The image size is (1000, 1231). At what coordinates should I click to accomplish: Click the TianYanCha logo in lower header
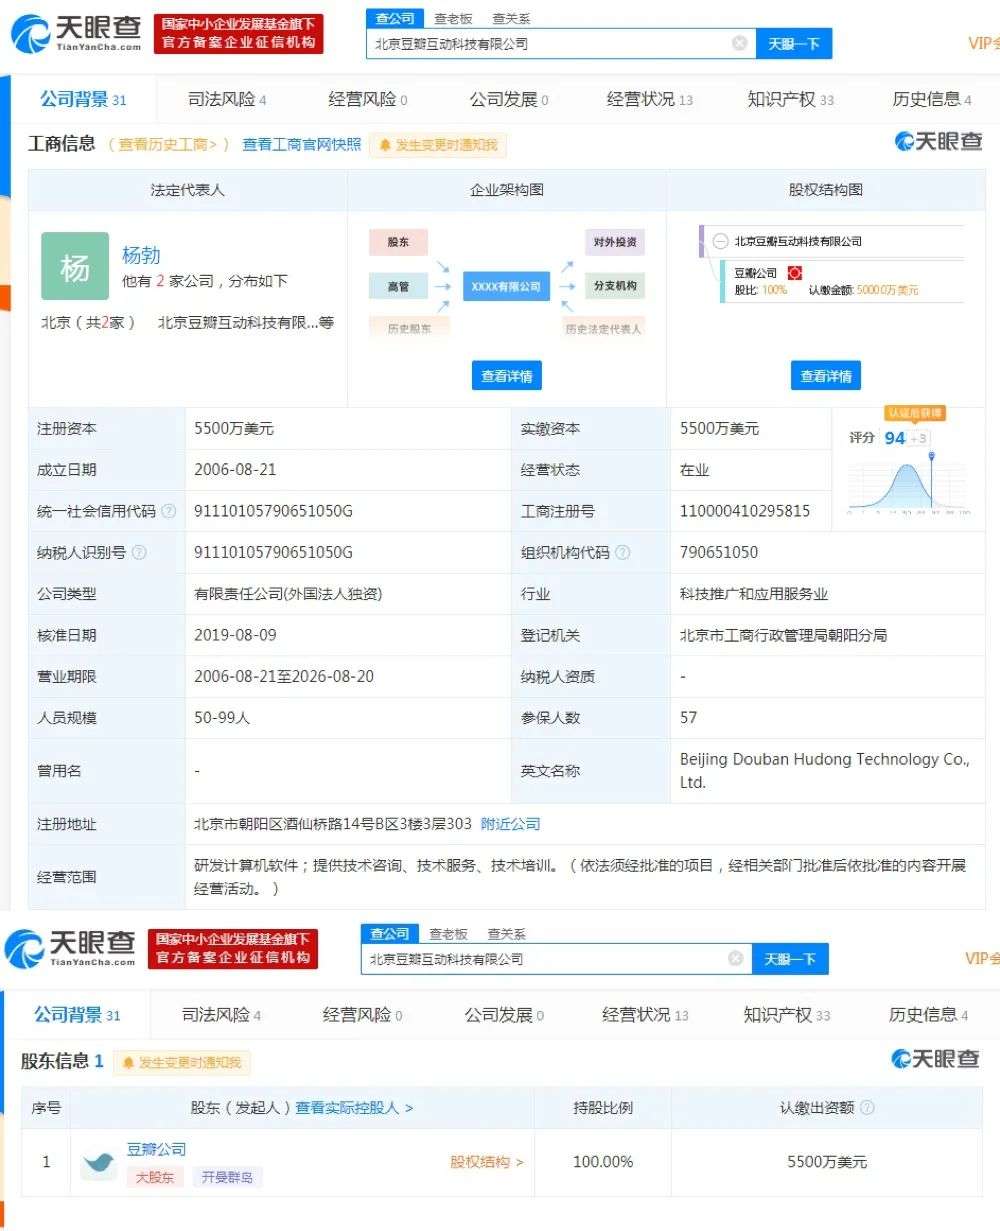70,948
